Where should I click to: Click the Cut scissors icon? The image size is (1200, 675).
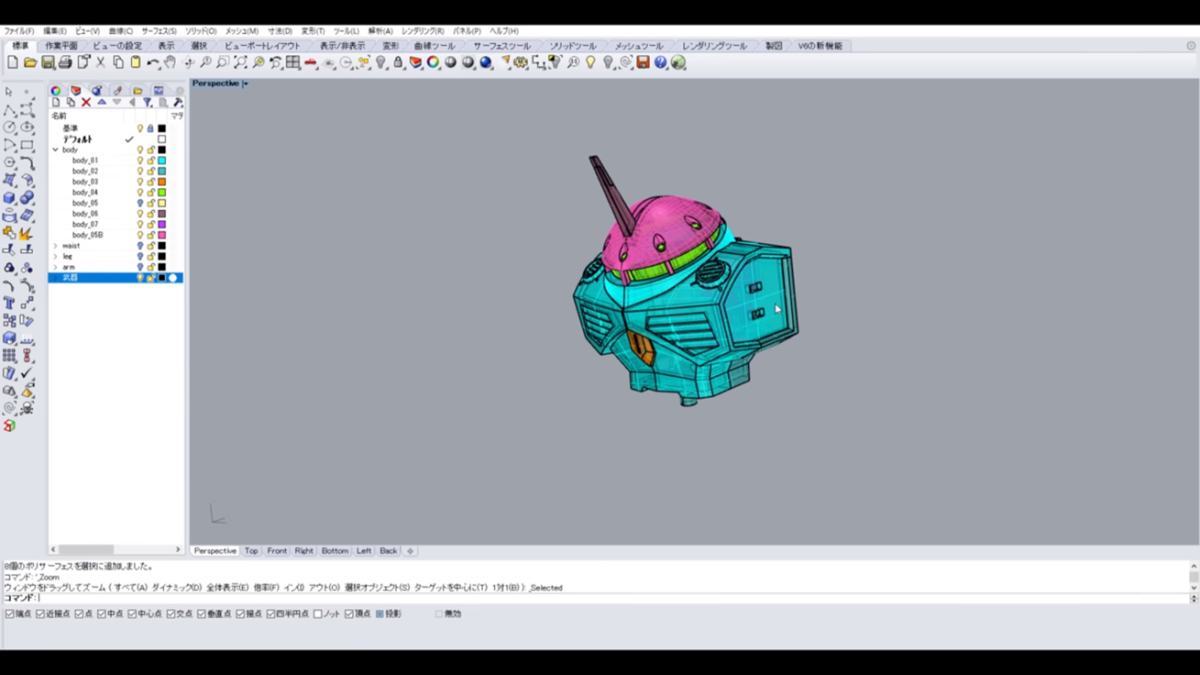[x=101, y=63]
